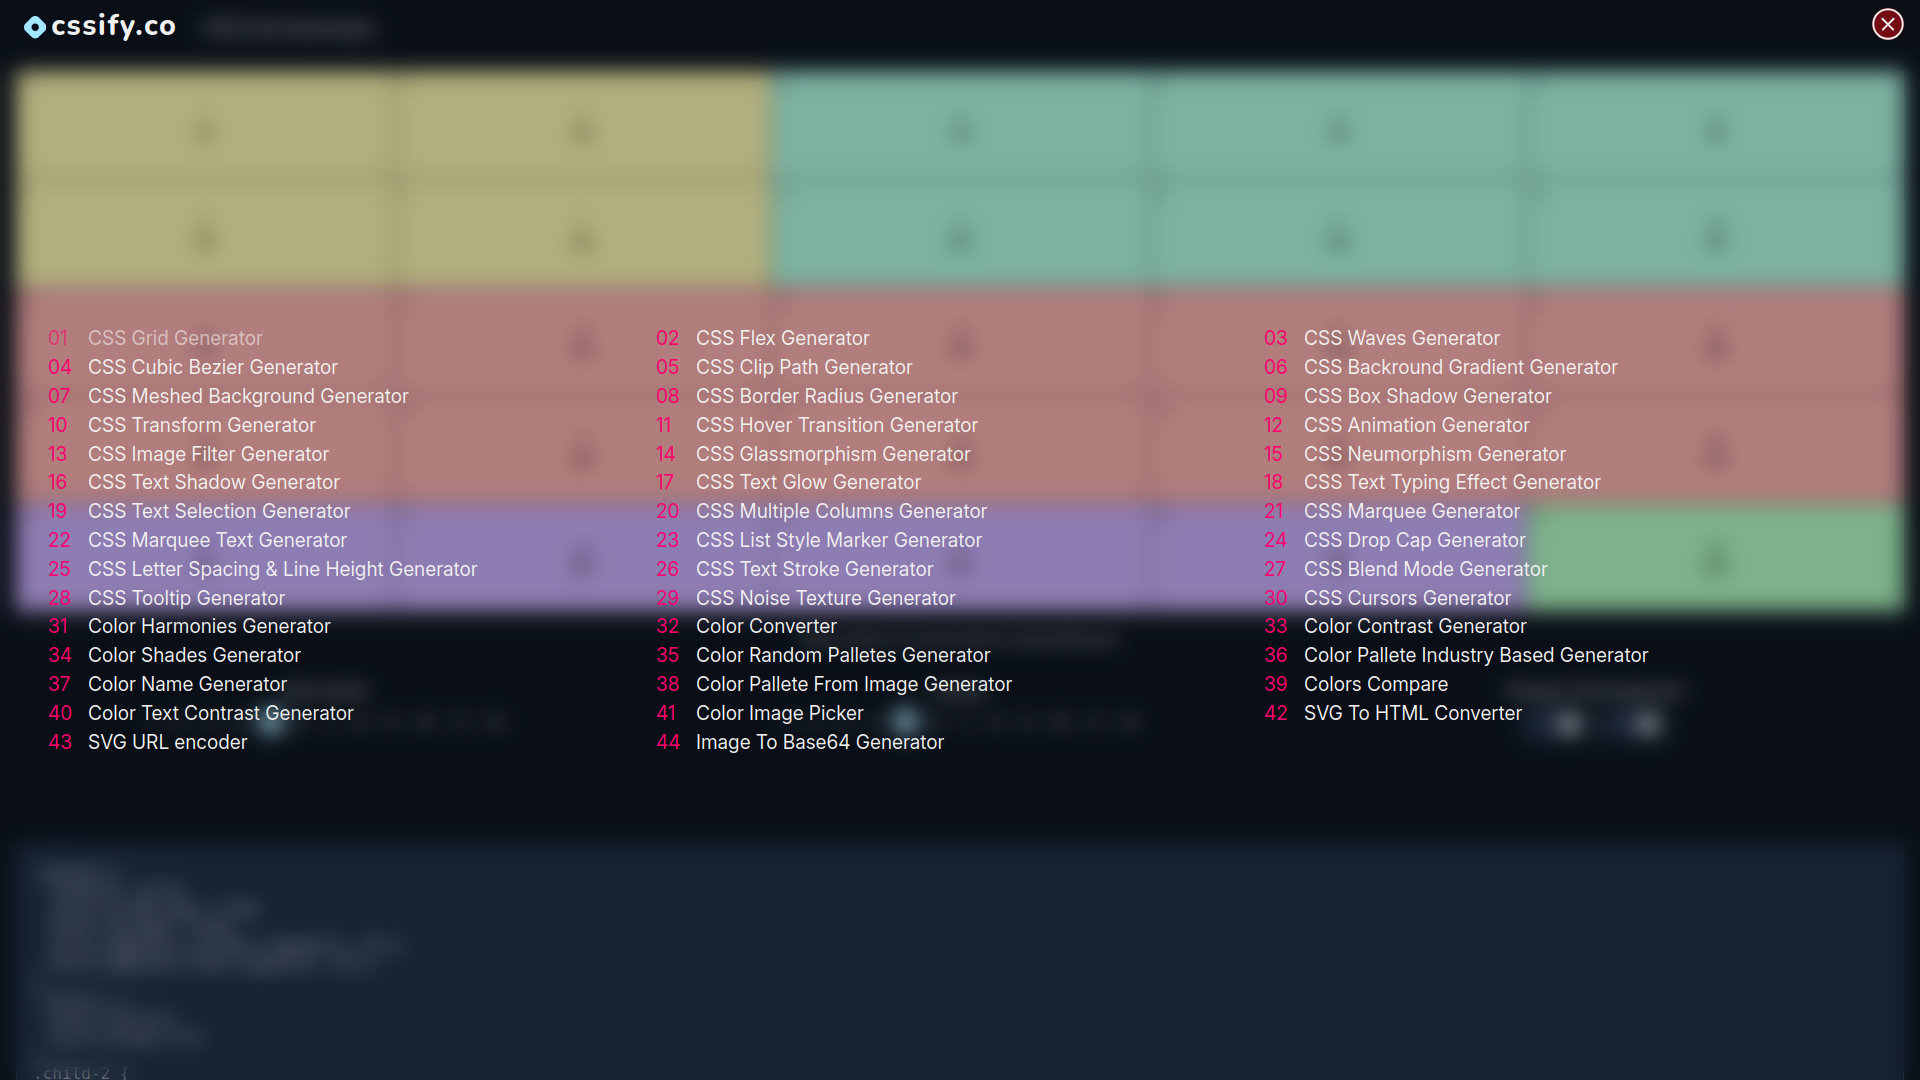Screen dimensions: 1920x1080
Task: Click the cssify.co diamond logo icon
Action: [x=35, y=26]
